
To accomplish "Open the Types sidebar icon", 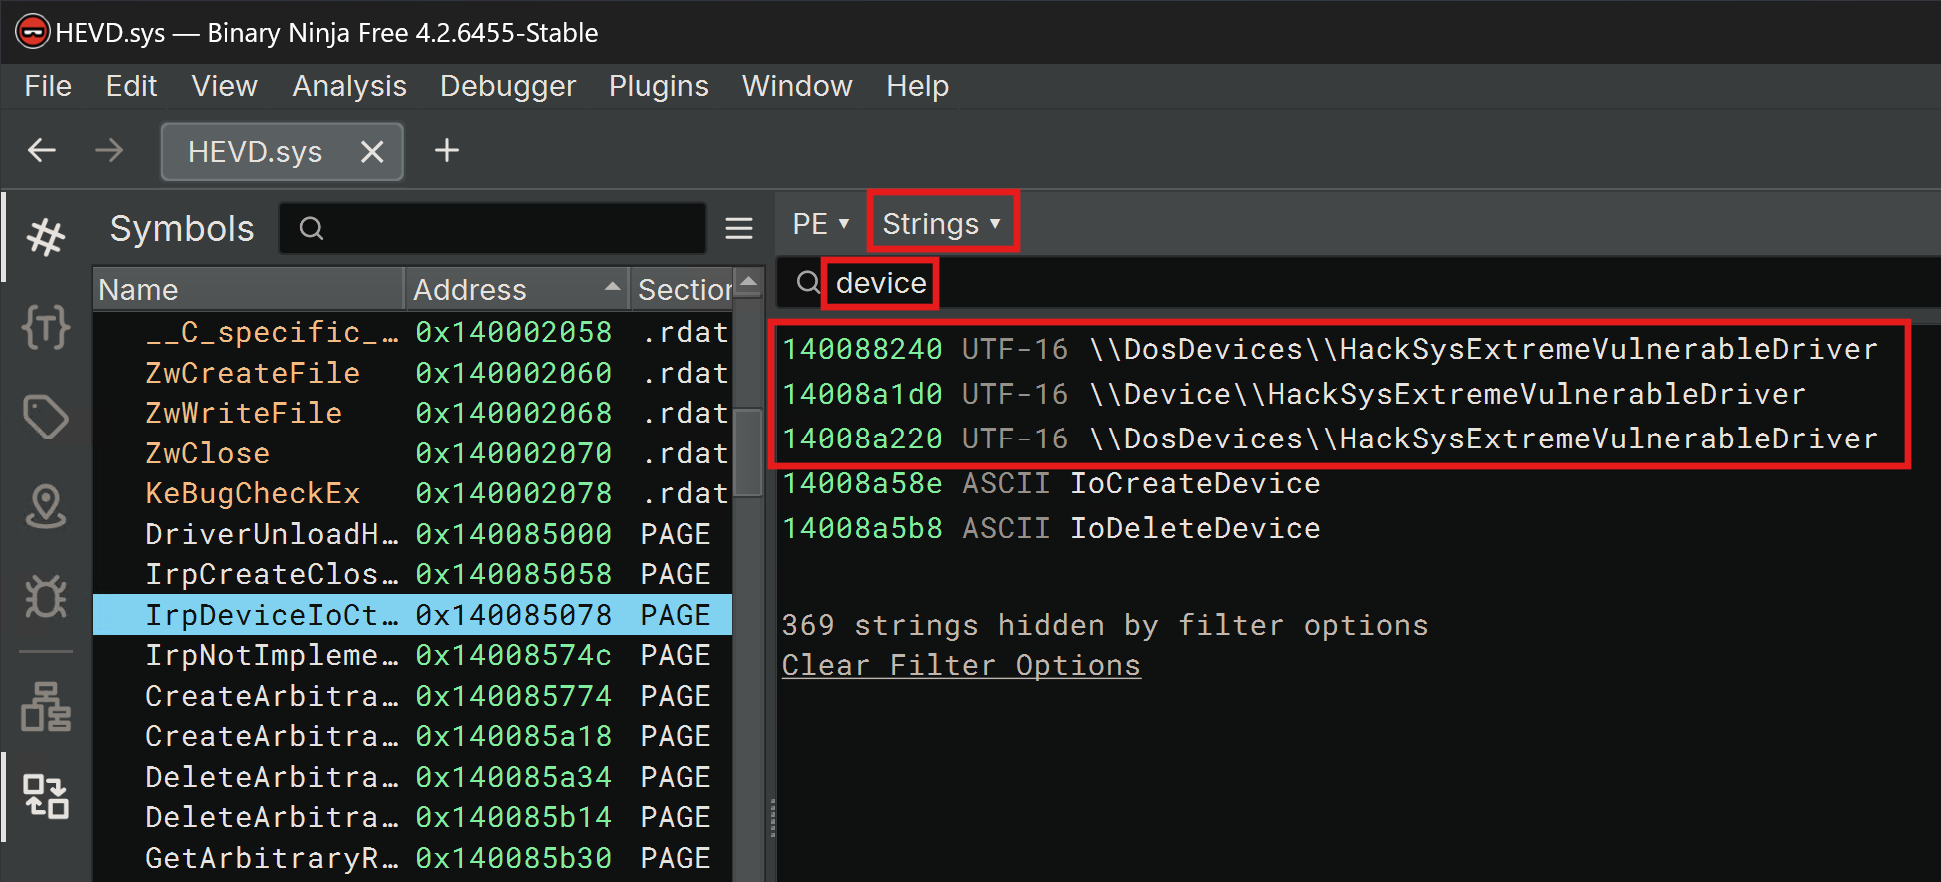I will point(46,326).
